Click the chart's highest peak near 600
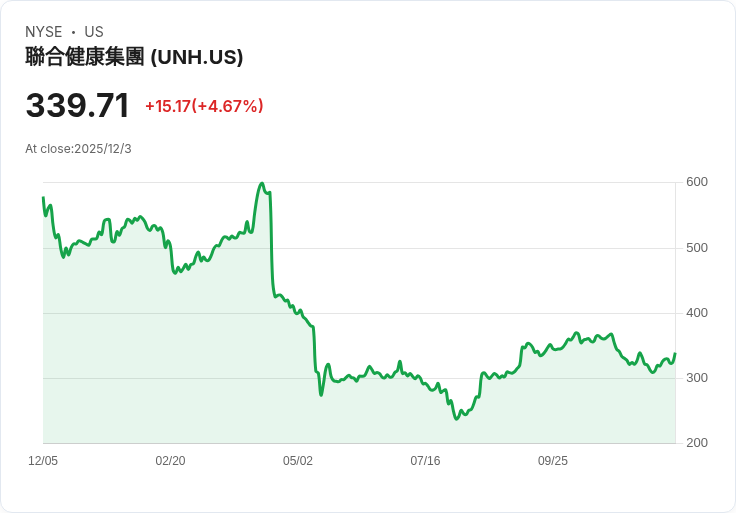 (261, 184)
